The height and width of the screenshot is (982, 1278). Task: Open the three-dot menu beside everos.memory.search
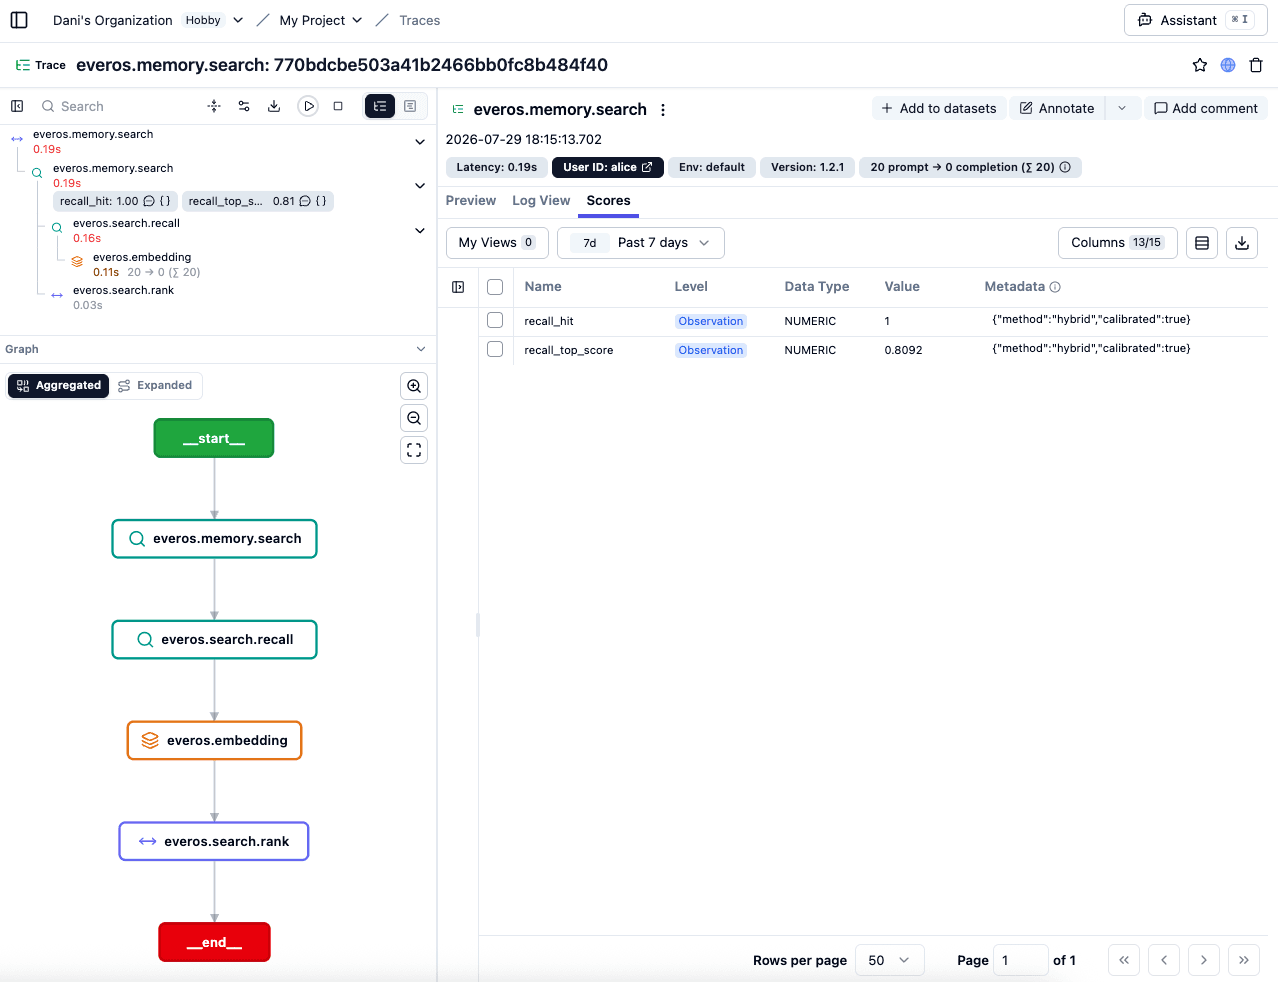(x=663, y=110)
